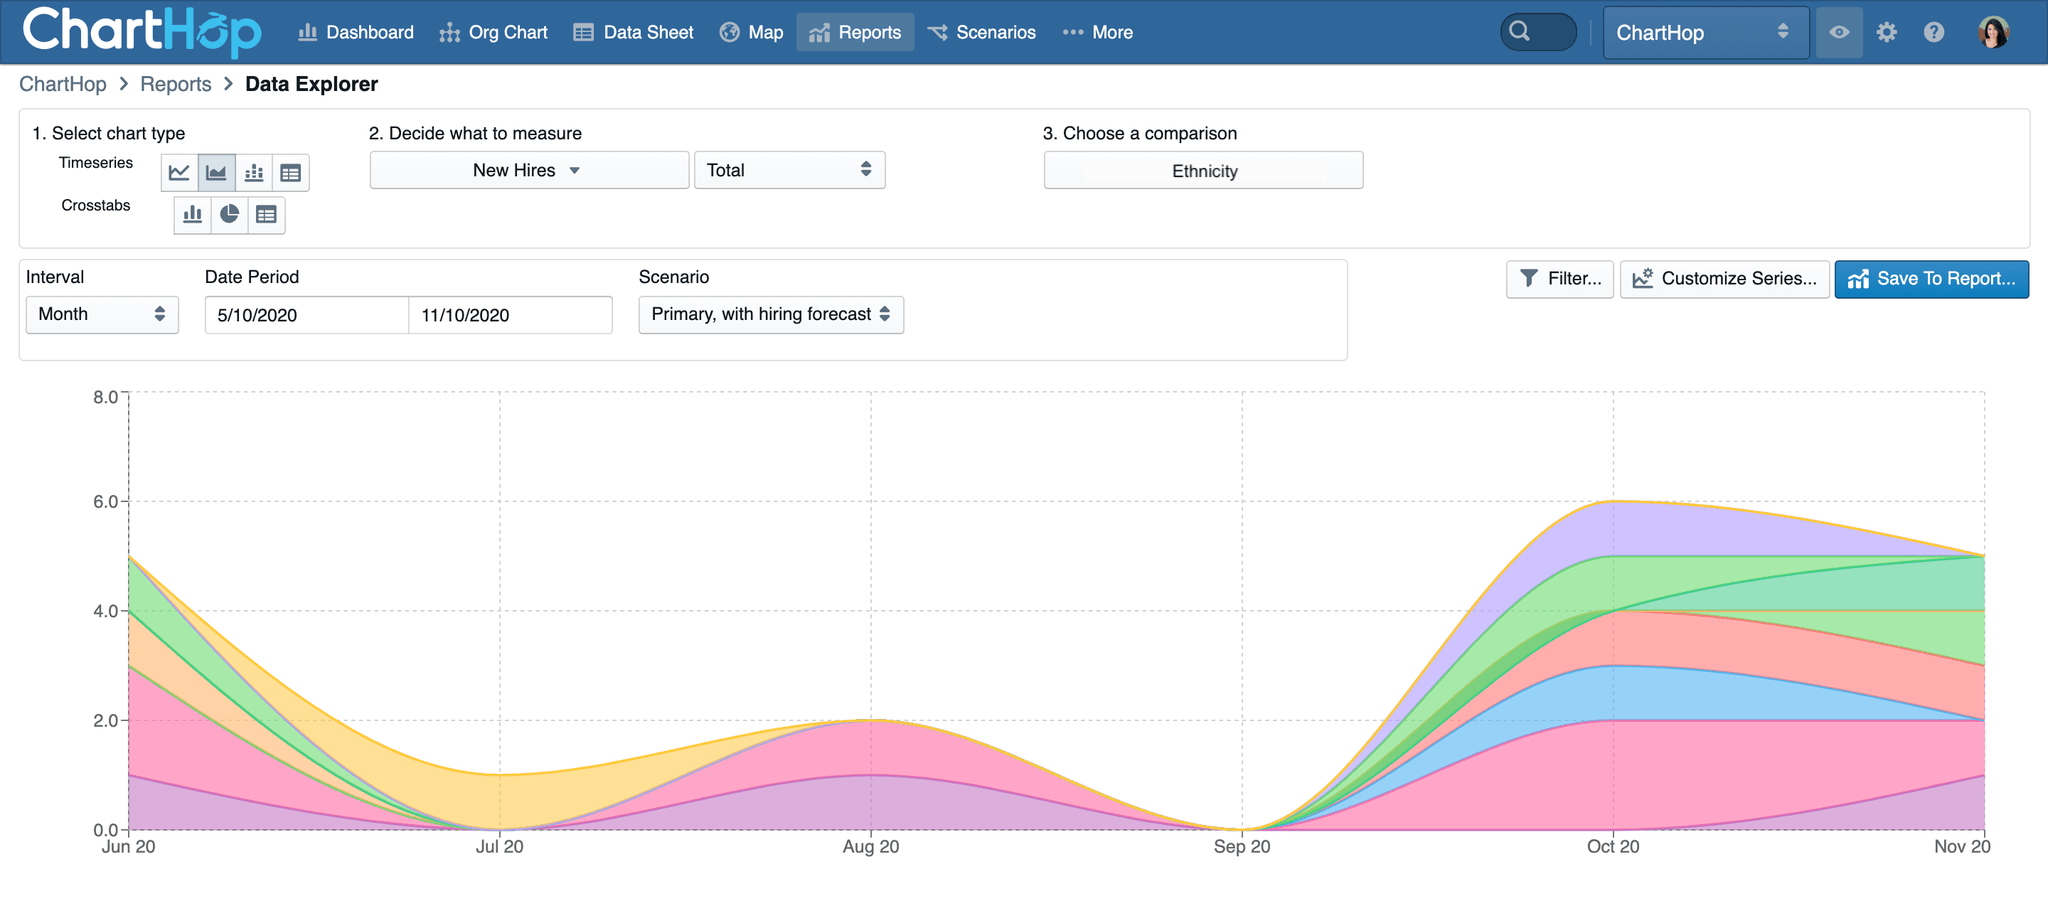The height and width of the screenshot is (921, 2048).
Task: Toggle the eye view-mode button
Action: click(x=1839, y=32)
